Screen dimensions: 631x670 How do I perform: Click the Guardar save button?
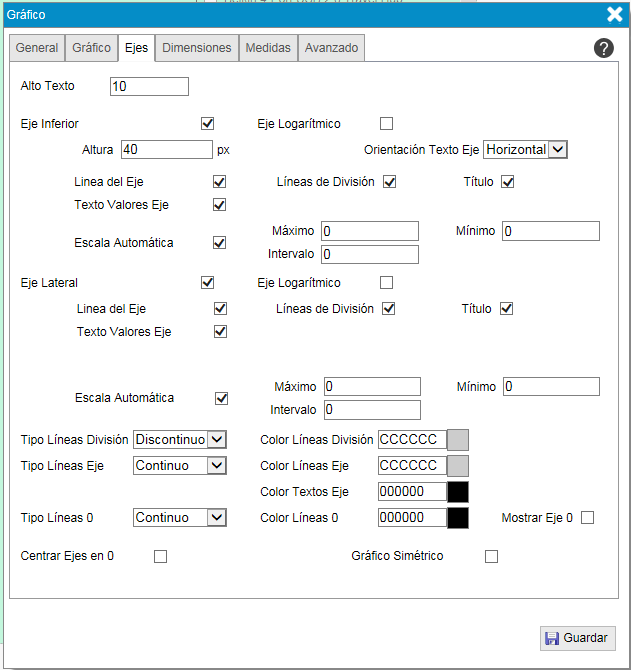[x=578, y=638]
